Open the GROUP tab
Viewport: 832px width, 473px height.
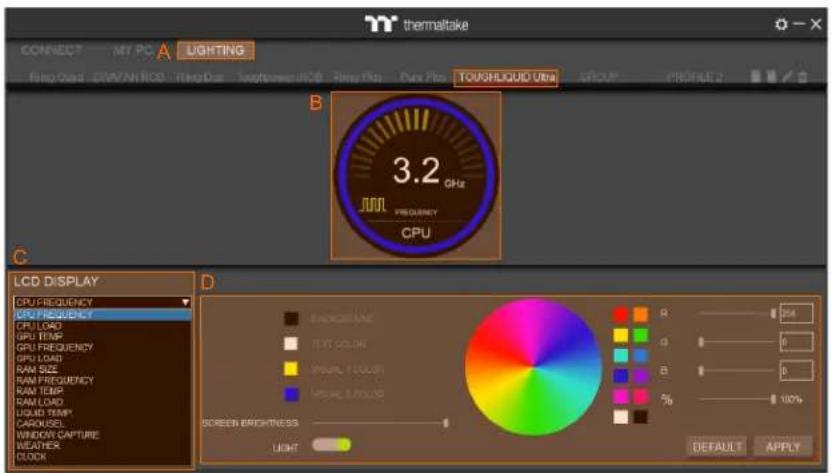(x=599, y=78)
